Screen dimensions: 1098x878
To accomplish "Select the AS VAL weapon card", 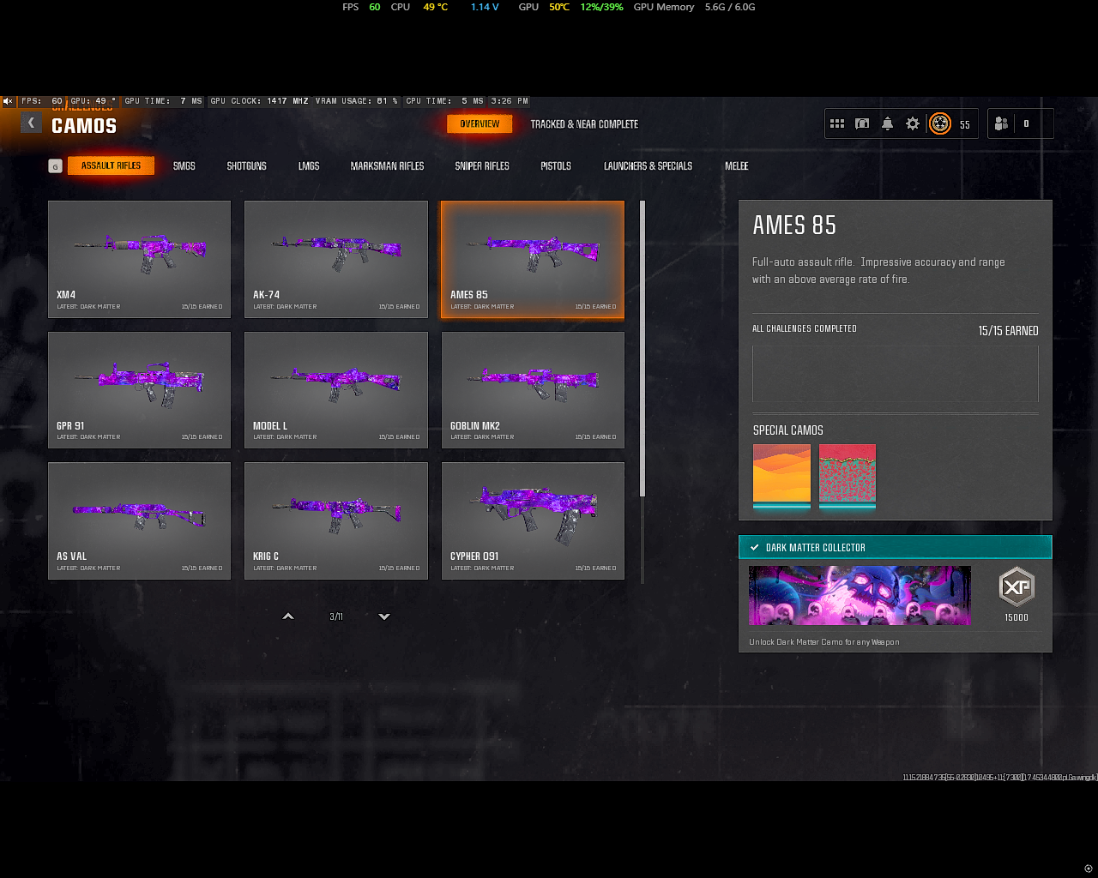I will [x=139, y=521].
